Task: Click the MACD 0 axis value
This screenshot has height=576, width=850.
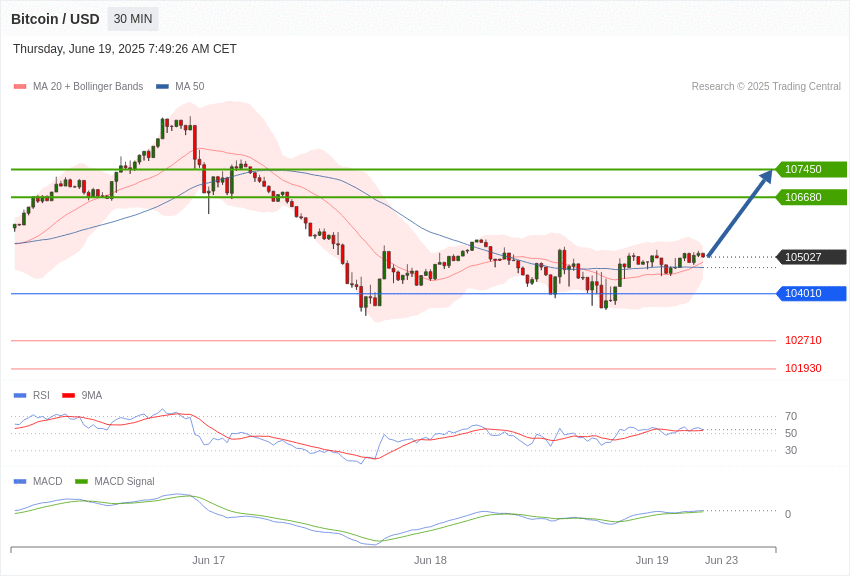Action: click(788, 514)
